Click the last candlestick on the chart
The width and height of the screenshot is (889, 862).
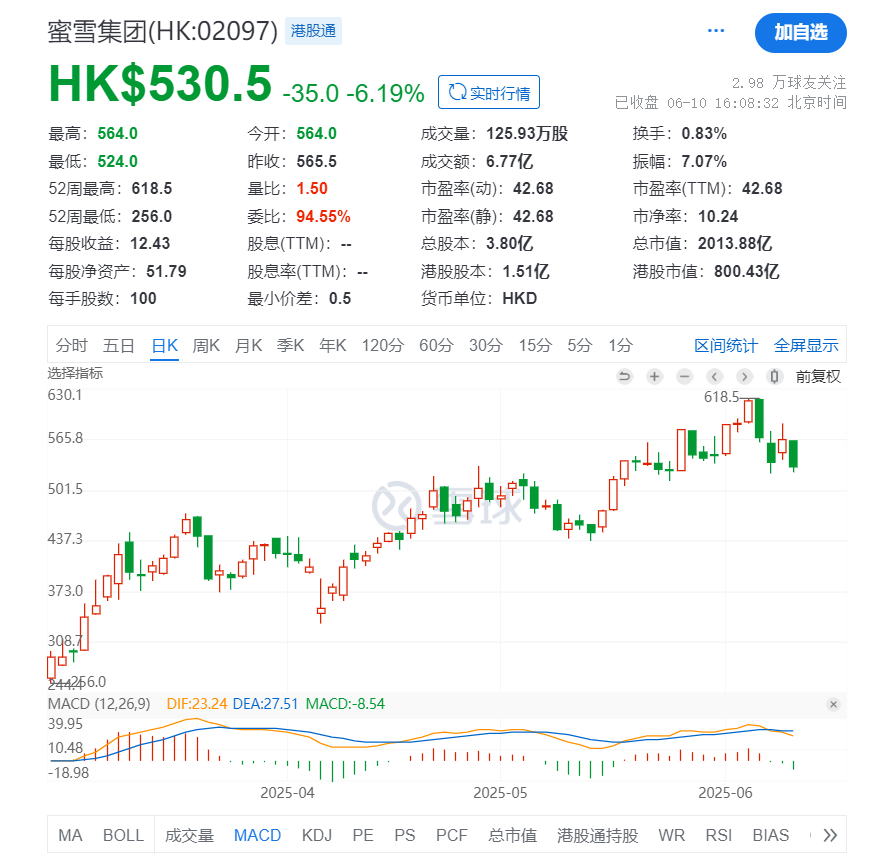pyautogui.click(x=794, y=454)
